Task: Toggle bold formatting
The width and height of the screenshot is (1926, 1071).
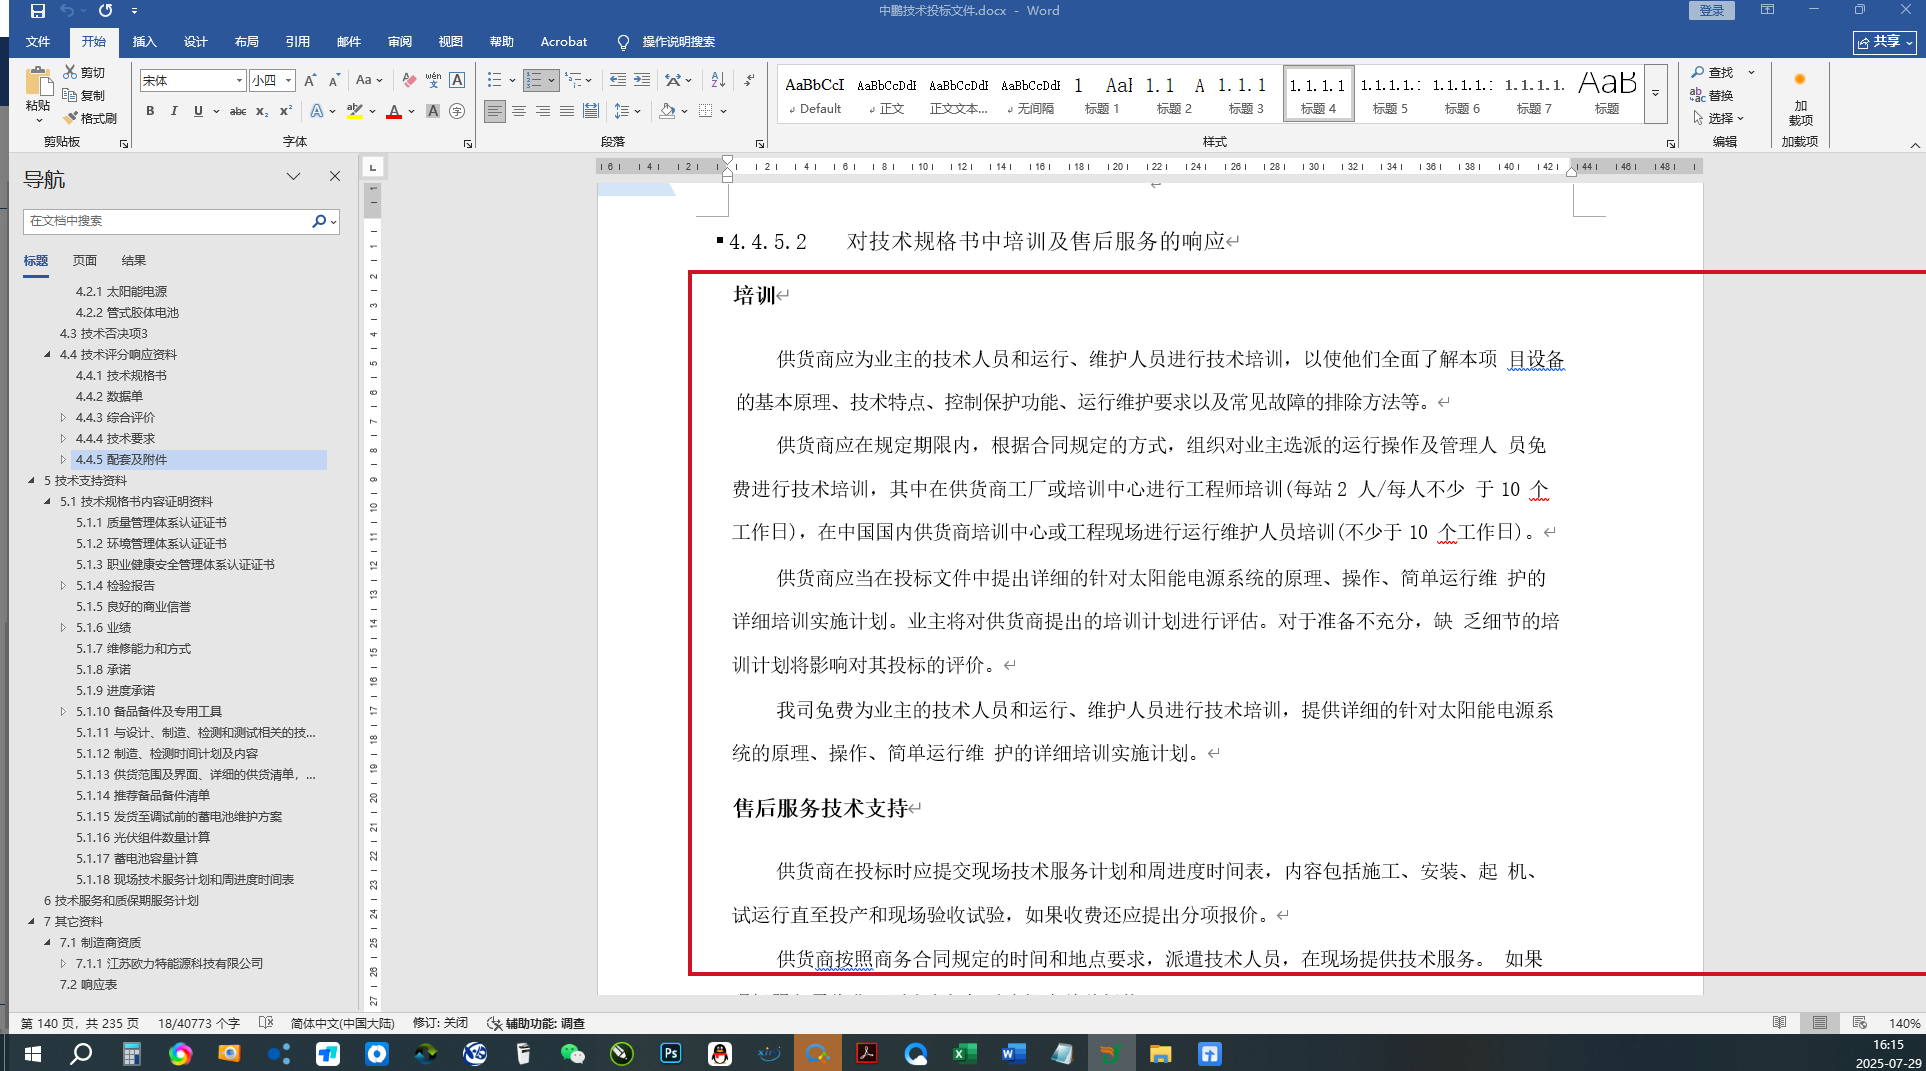Action: click(150, 111)
